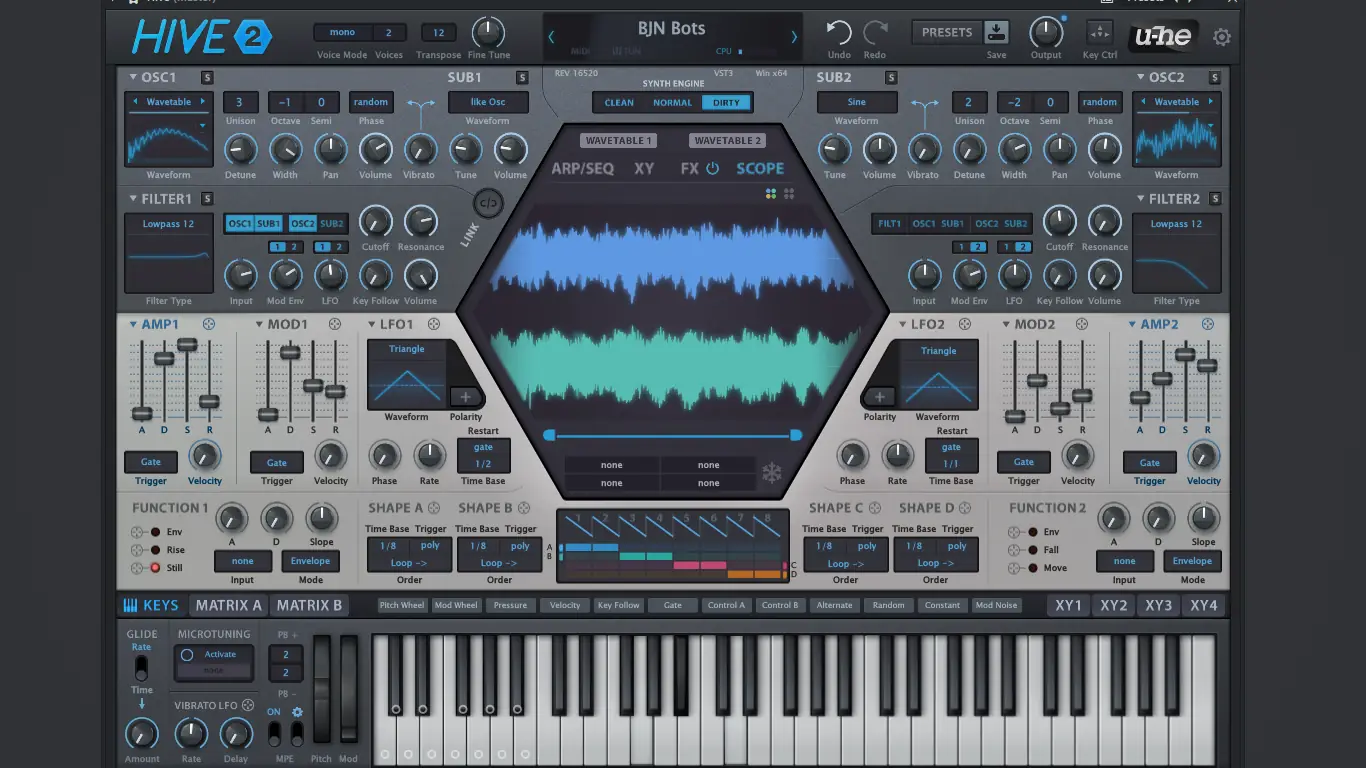Solo FILTER1 with its S button

(x=207, y=199)
